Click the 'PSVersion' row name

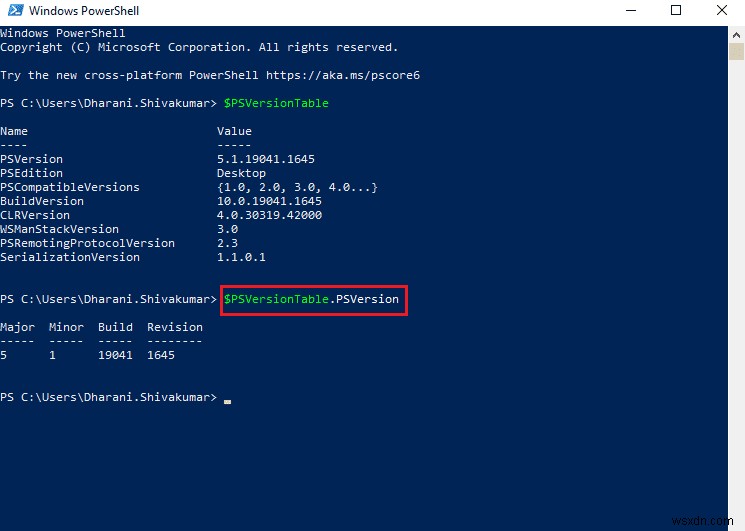[x=31, y=159]
